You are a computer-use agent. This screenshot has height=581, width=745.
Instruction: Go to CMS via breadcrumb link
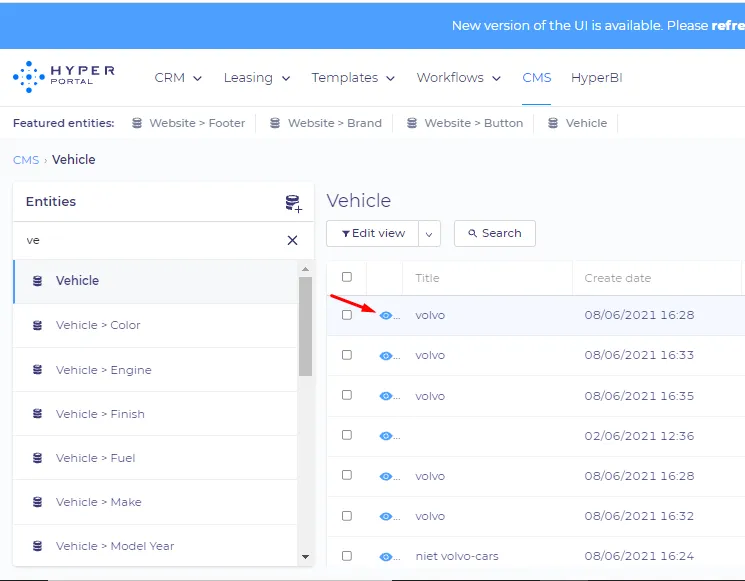tap(26, 160)
